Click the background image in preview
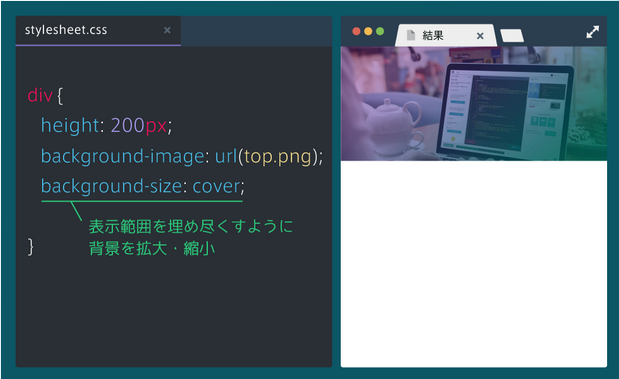The image size is (619, 379). click(x=474, y=103)
